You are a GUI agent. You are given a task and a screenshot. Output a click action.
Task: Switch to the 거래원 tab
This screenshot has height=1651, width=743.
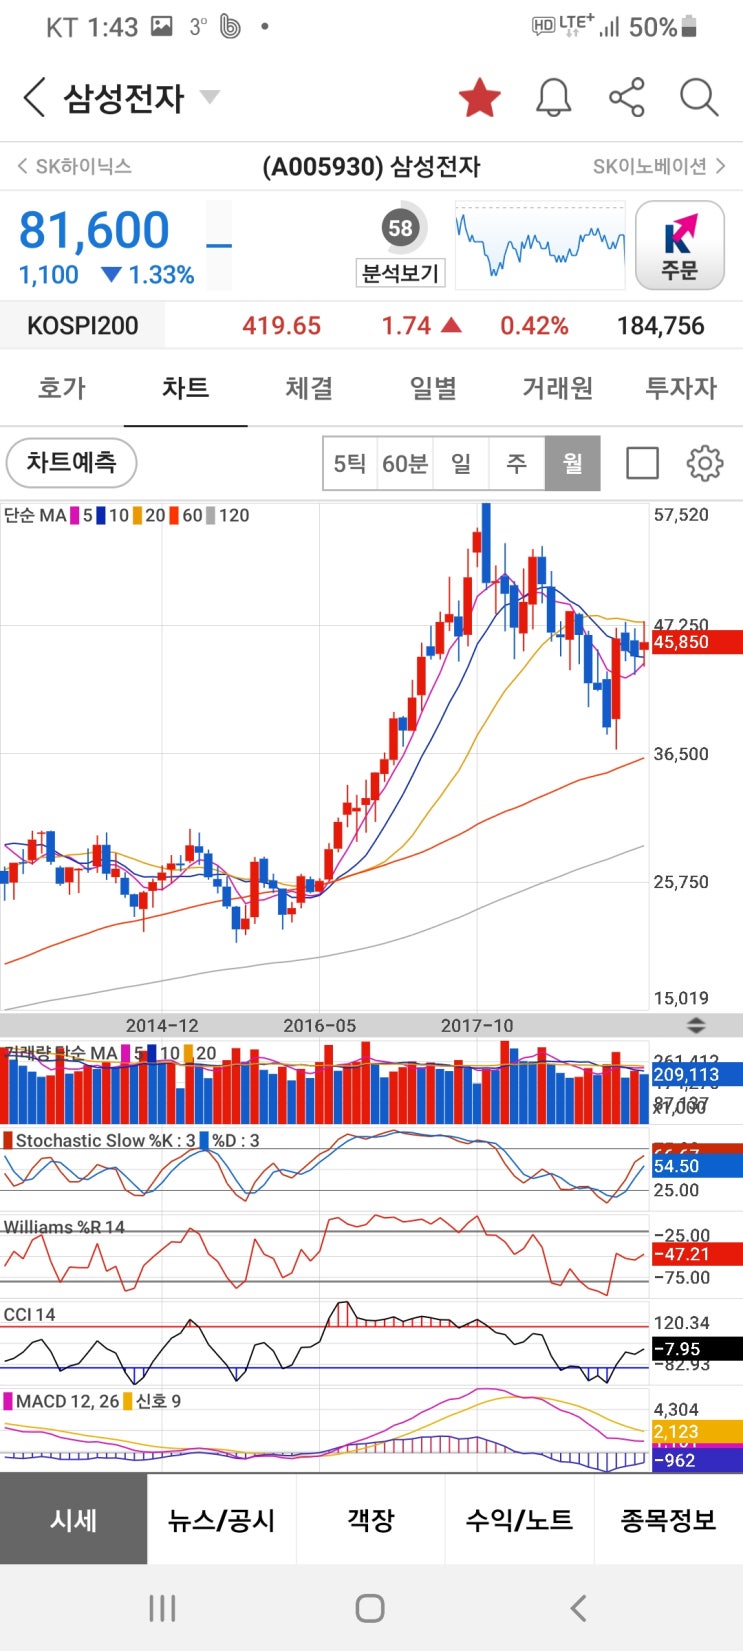pos(557,388)
